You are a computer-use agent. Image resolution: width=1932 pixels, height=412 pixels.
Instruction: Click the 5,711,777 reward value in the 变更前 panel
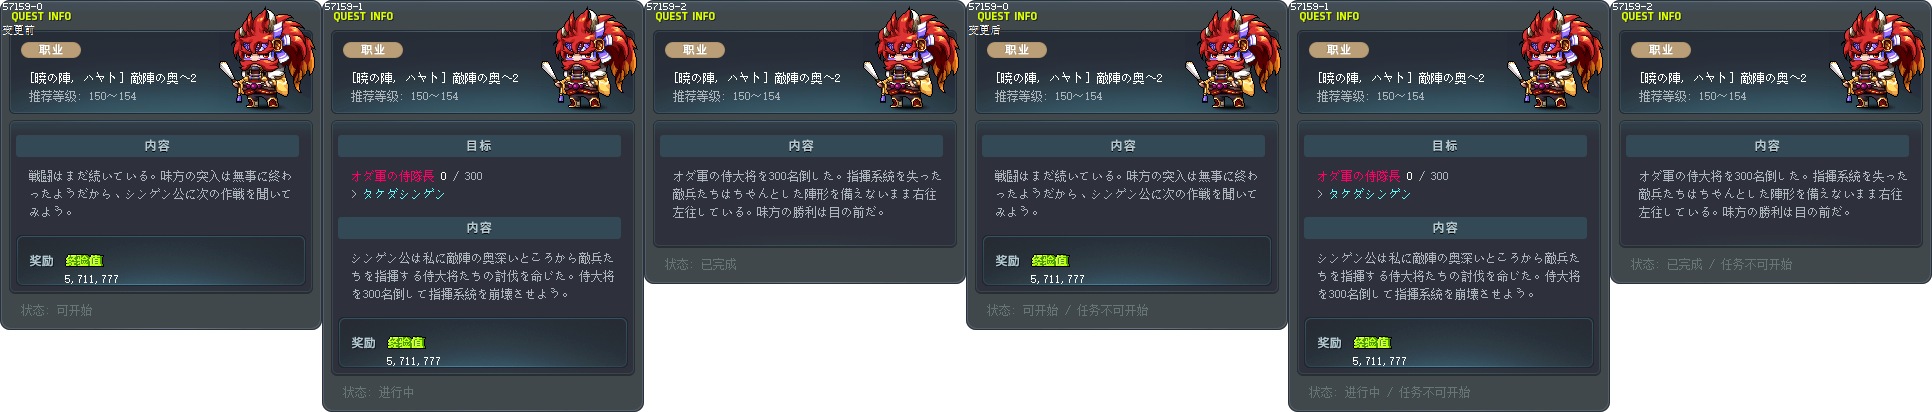pos(91,279)
